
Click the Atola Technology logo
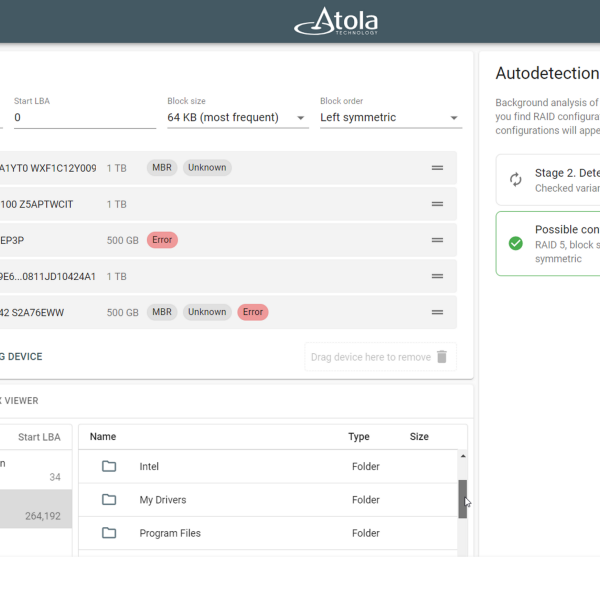tap(336, 21)
